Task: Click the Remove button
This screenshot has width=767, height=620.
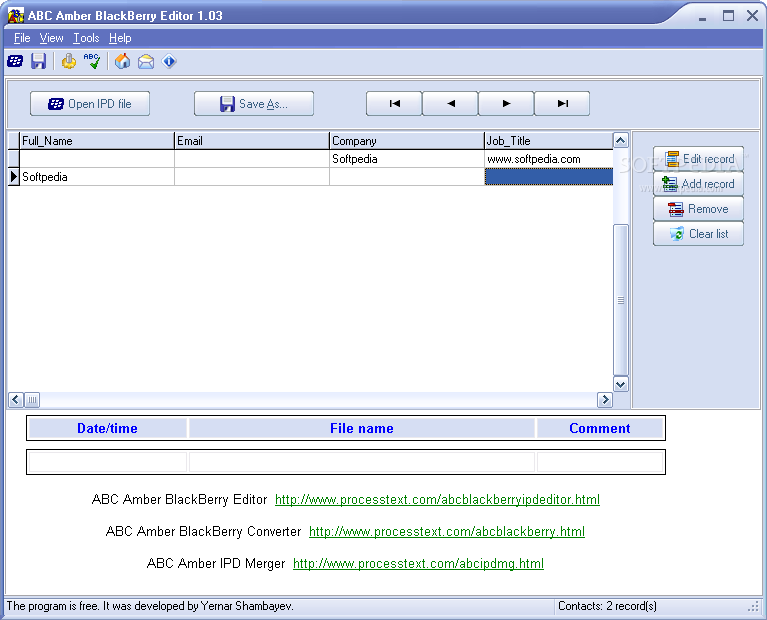Action: [x=699, y=209]
